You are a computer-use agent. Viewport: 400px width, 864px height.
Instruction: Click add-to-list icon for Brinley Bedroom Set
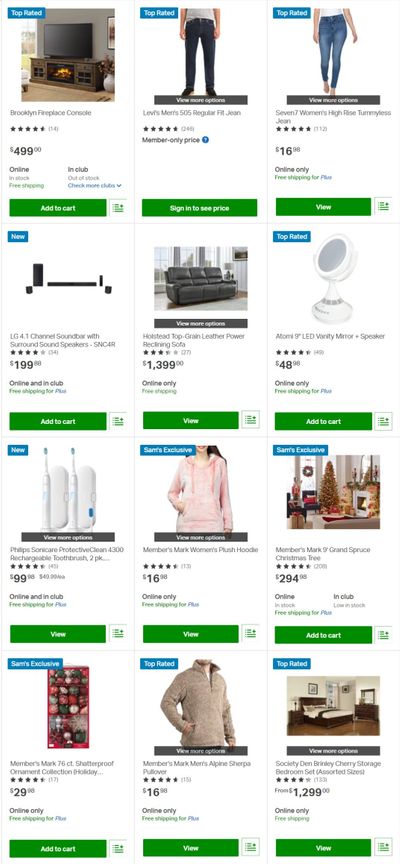(383, 847)
